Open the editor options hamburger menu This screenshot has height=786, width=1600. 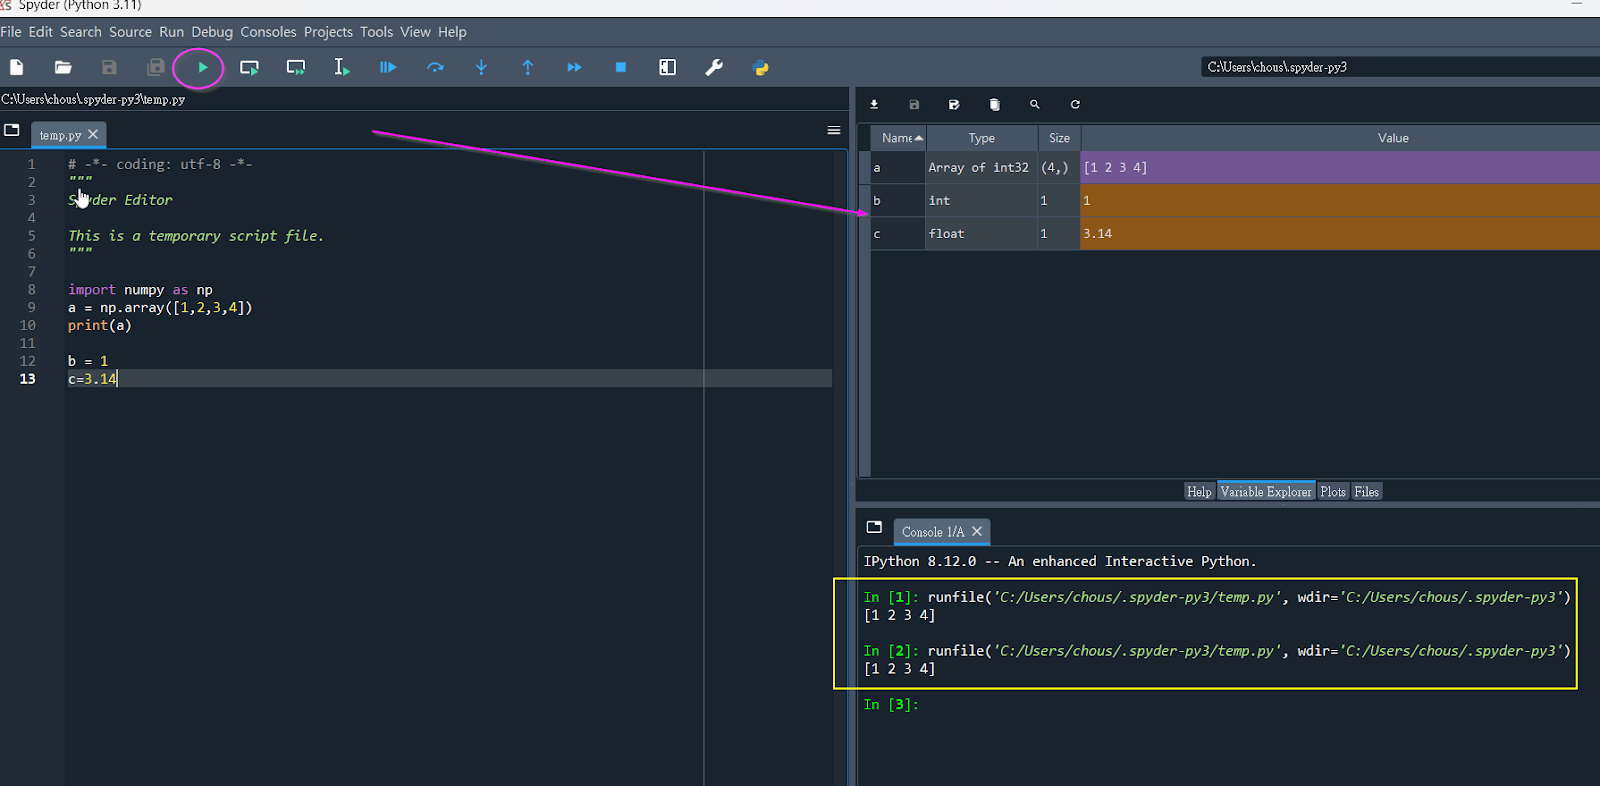[x=834, y=130]
